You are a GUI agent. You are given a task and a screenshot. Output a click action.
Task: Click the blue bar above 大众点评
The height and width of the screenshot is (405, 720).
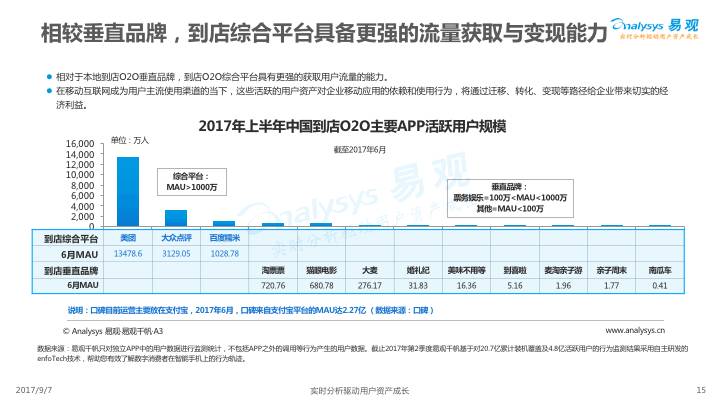176,218
